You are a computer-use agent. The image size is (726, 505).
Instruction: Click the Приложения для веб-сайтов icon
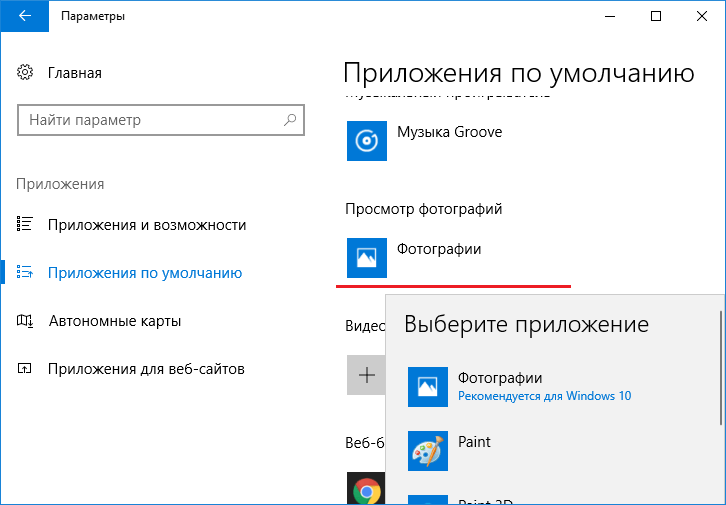pyautogui.click(x=25, y=368)
